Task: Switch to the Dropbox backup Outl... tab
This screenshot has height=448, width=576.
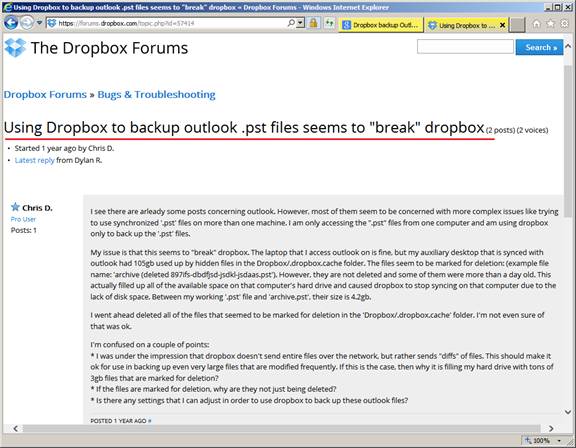Action: click(381, 25)
